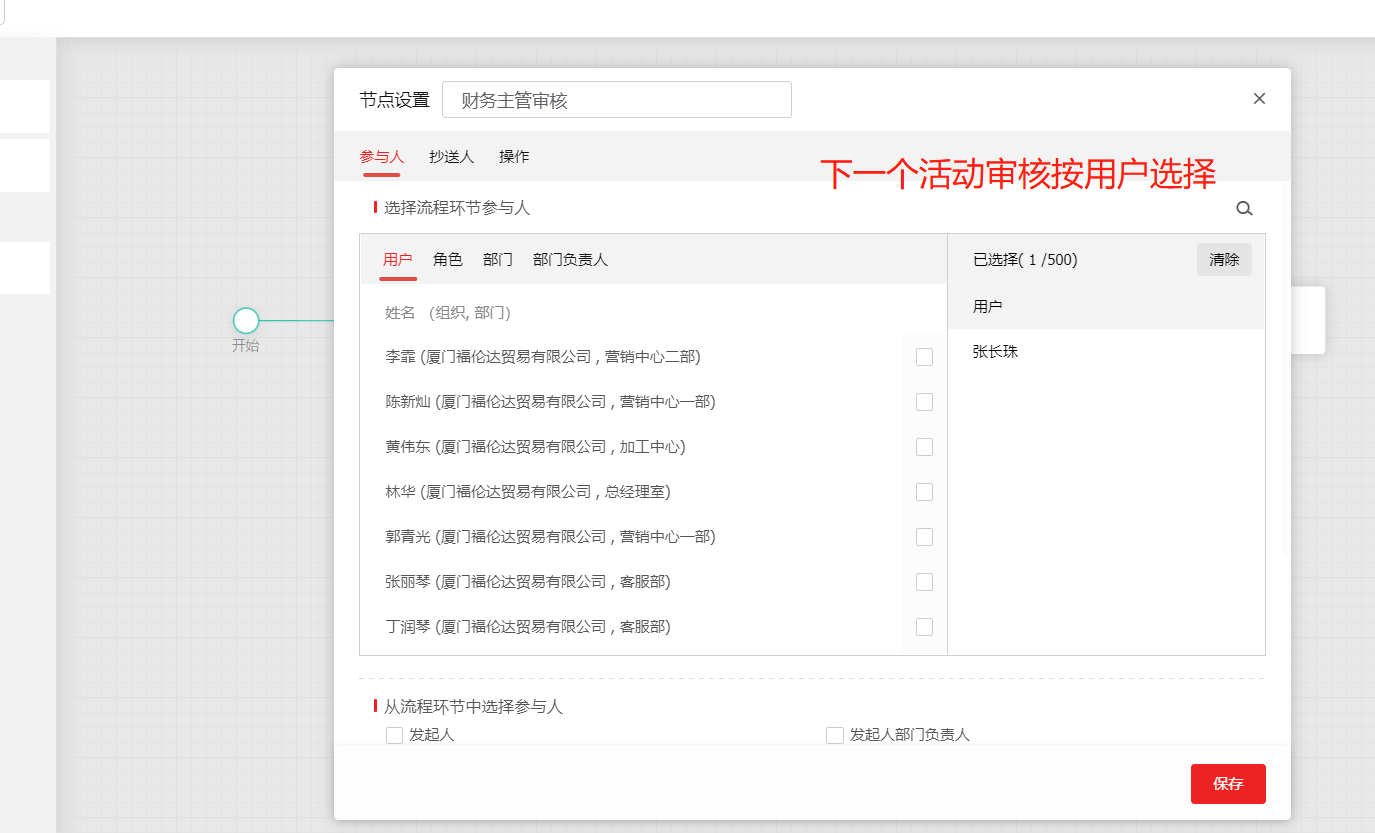Select 陈新灿 using his checkbox
This screenshot has width=1375, height=833.
923,401
